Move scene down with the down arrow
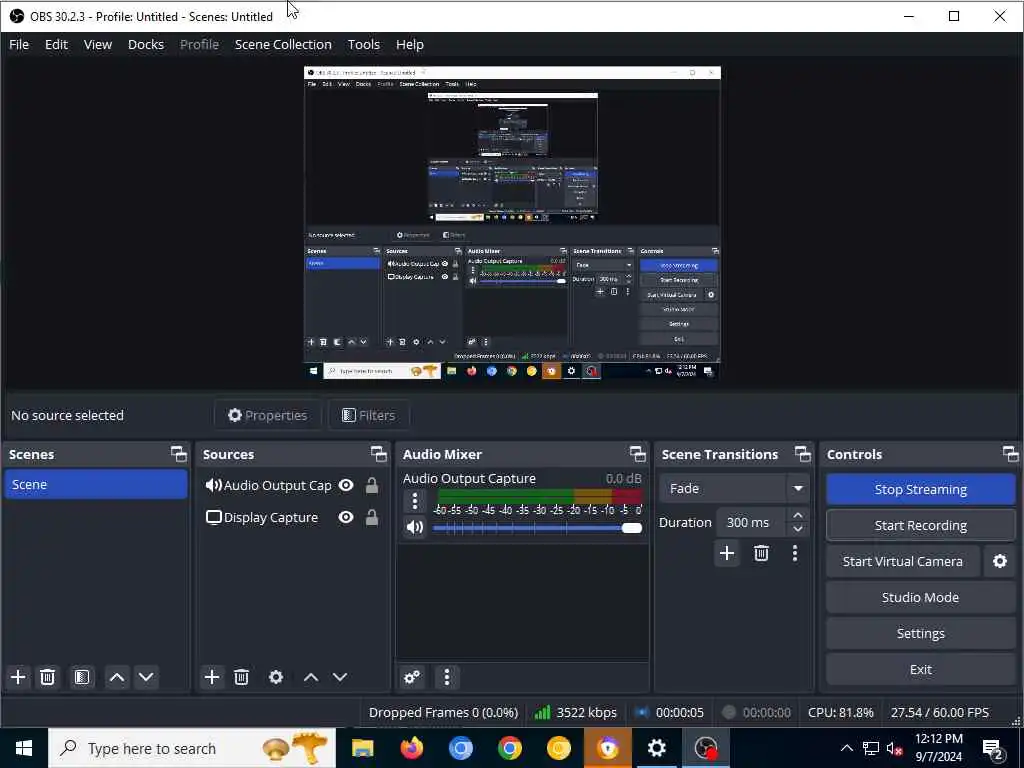Viewport: 1024px width, 768px height. 146,677
